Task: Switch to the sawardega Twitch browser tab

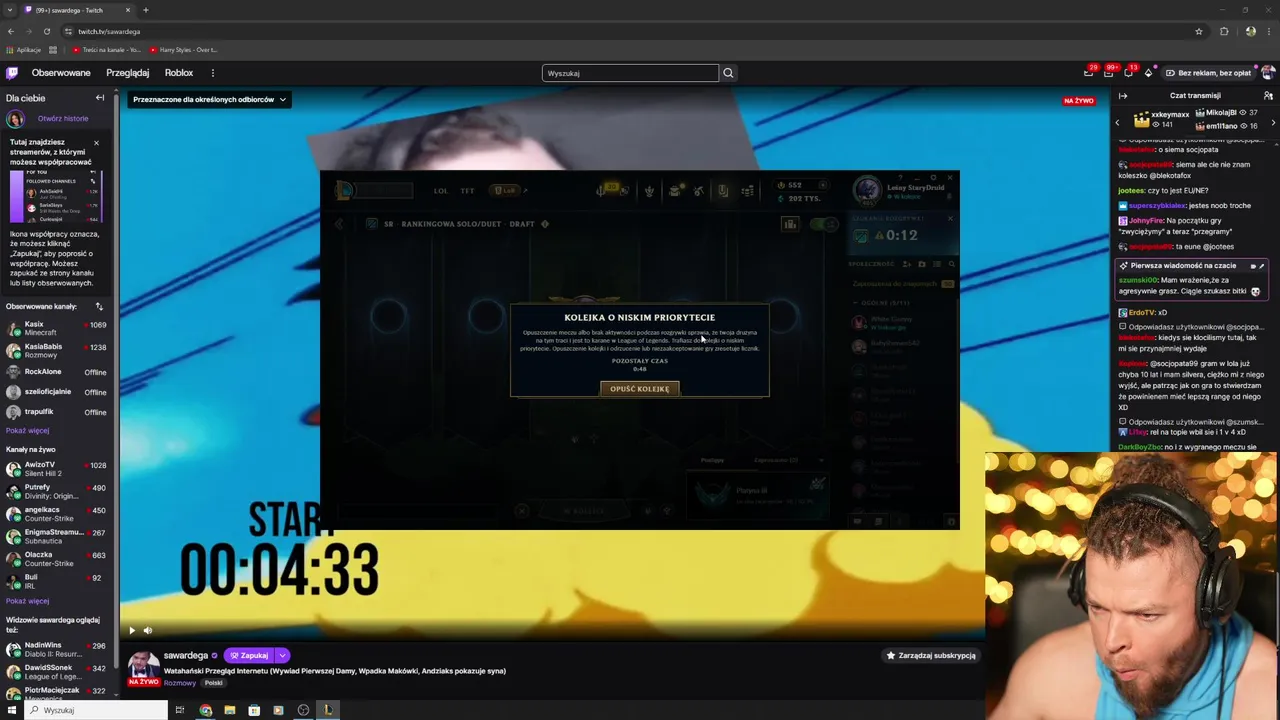Action: (76, 10)
